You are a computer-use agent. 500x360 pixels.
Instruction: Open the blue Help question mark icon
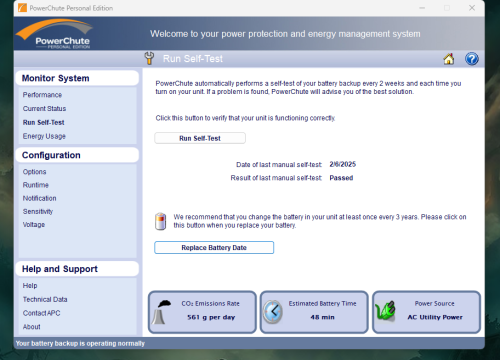(472, 59)
